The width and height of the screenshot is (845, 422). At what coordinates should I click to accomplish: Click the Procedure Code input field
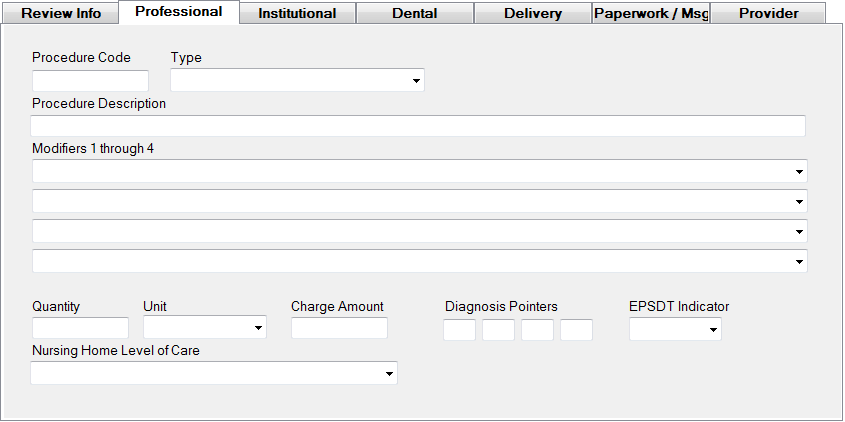click(x=90, y=81)
